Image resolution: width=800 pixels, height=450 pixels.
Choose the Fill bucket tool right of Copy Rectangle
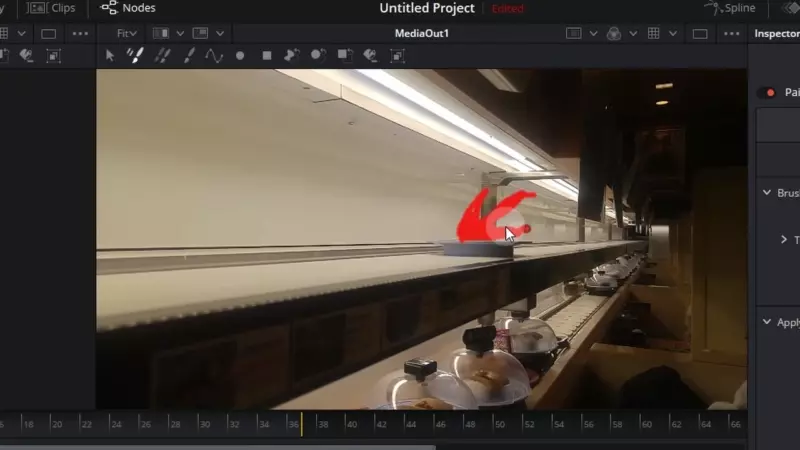pos(370,55)
